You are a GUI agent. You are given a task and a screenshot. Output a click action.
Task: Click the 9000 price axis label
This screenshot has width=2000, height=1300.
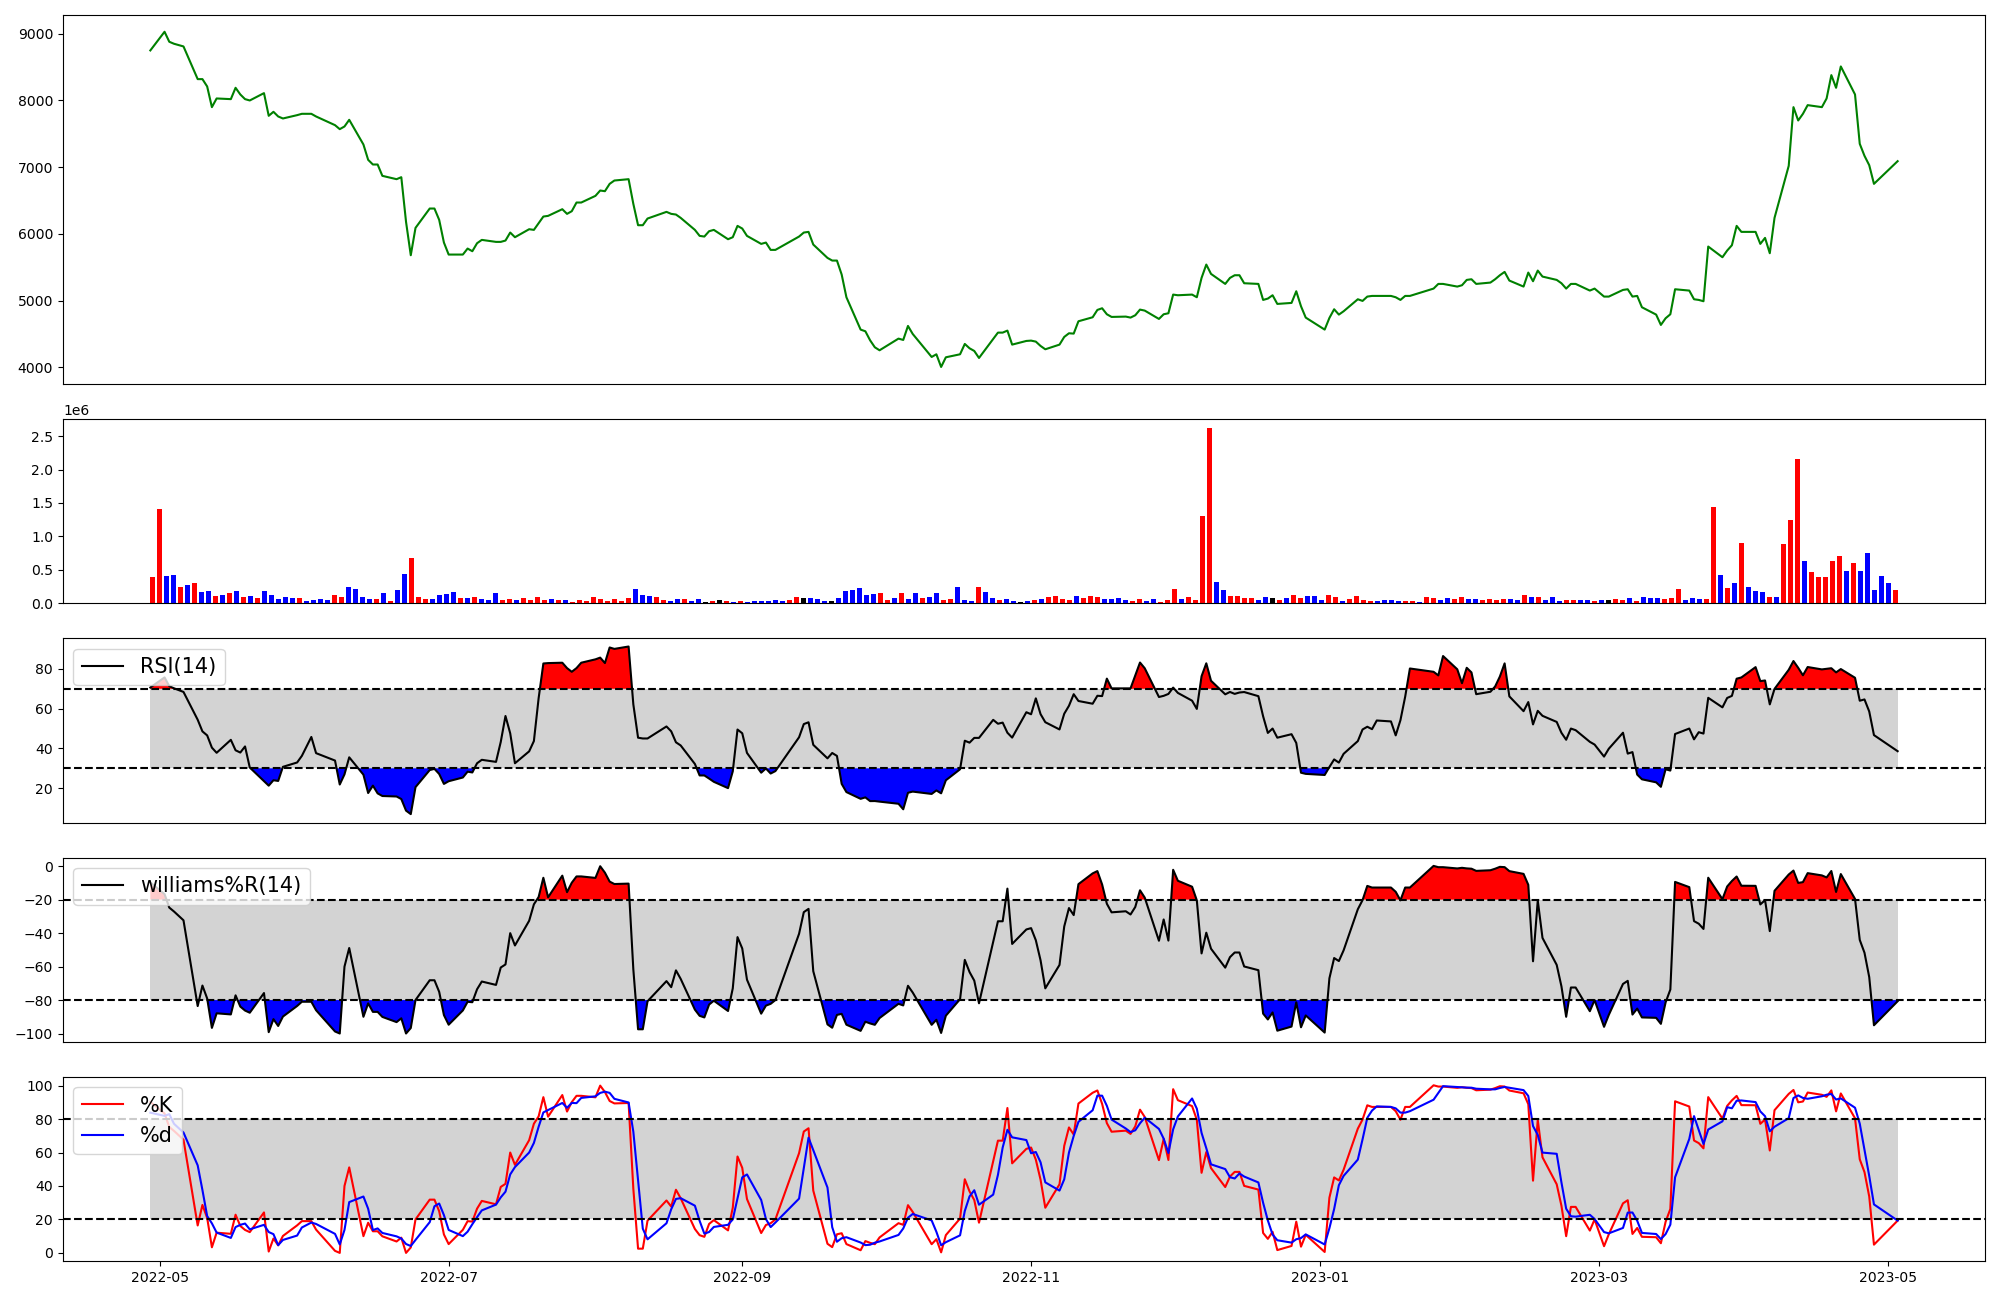(x=36, y=34)
